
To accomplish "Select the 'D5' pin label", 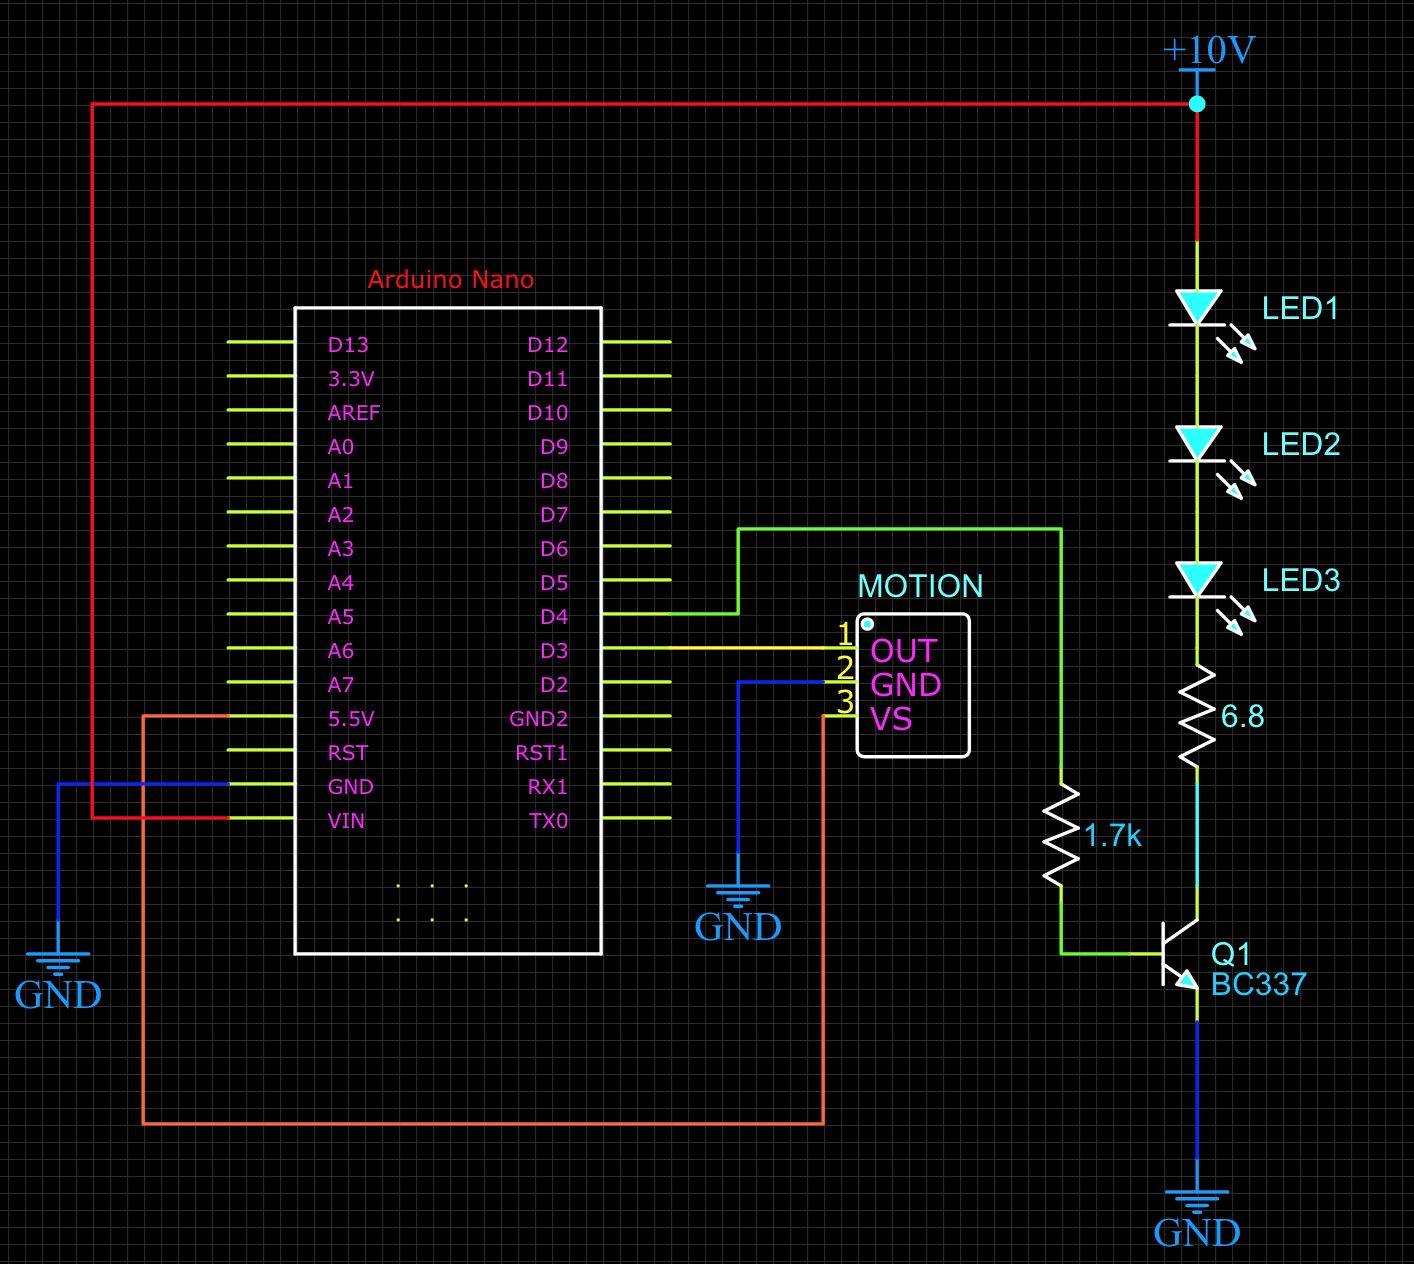I will tap(554, 583).
